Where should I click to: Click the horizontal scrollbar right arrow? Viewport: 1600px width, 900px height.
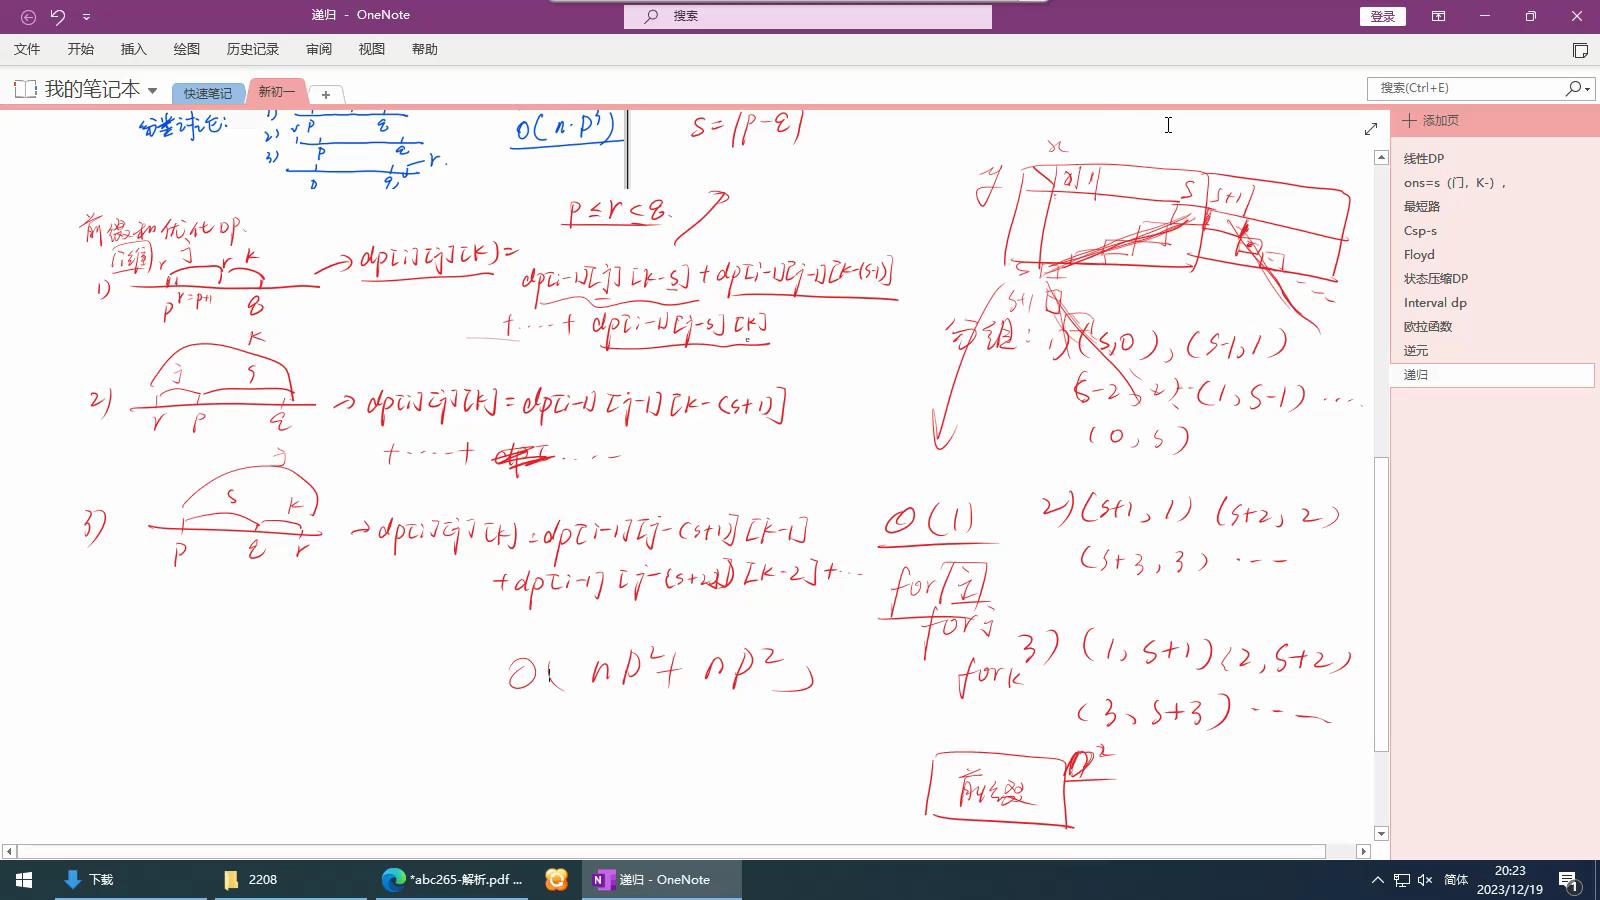click(x=1363, y=851)
